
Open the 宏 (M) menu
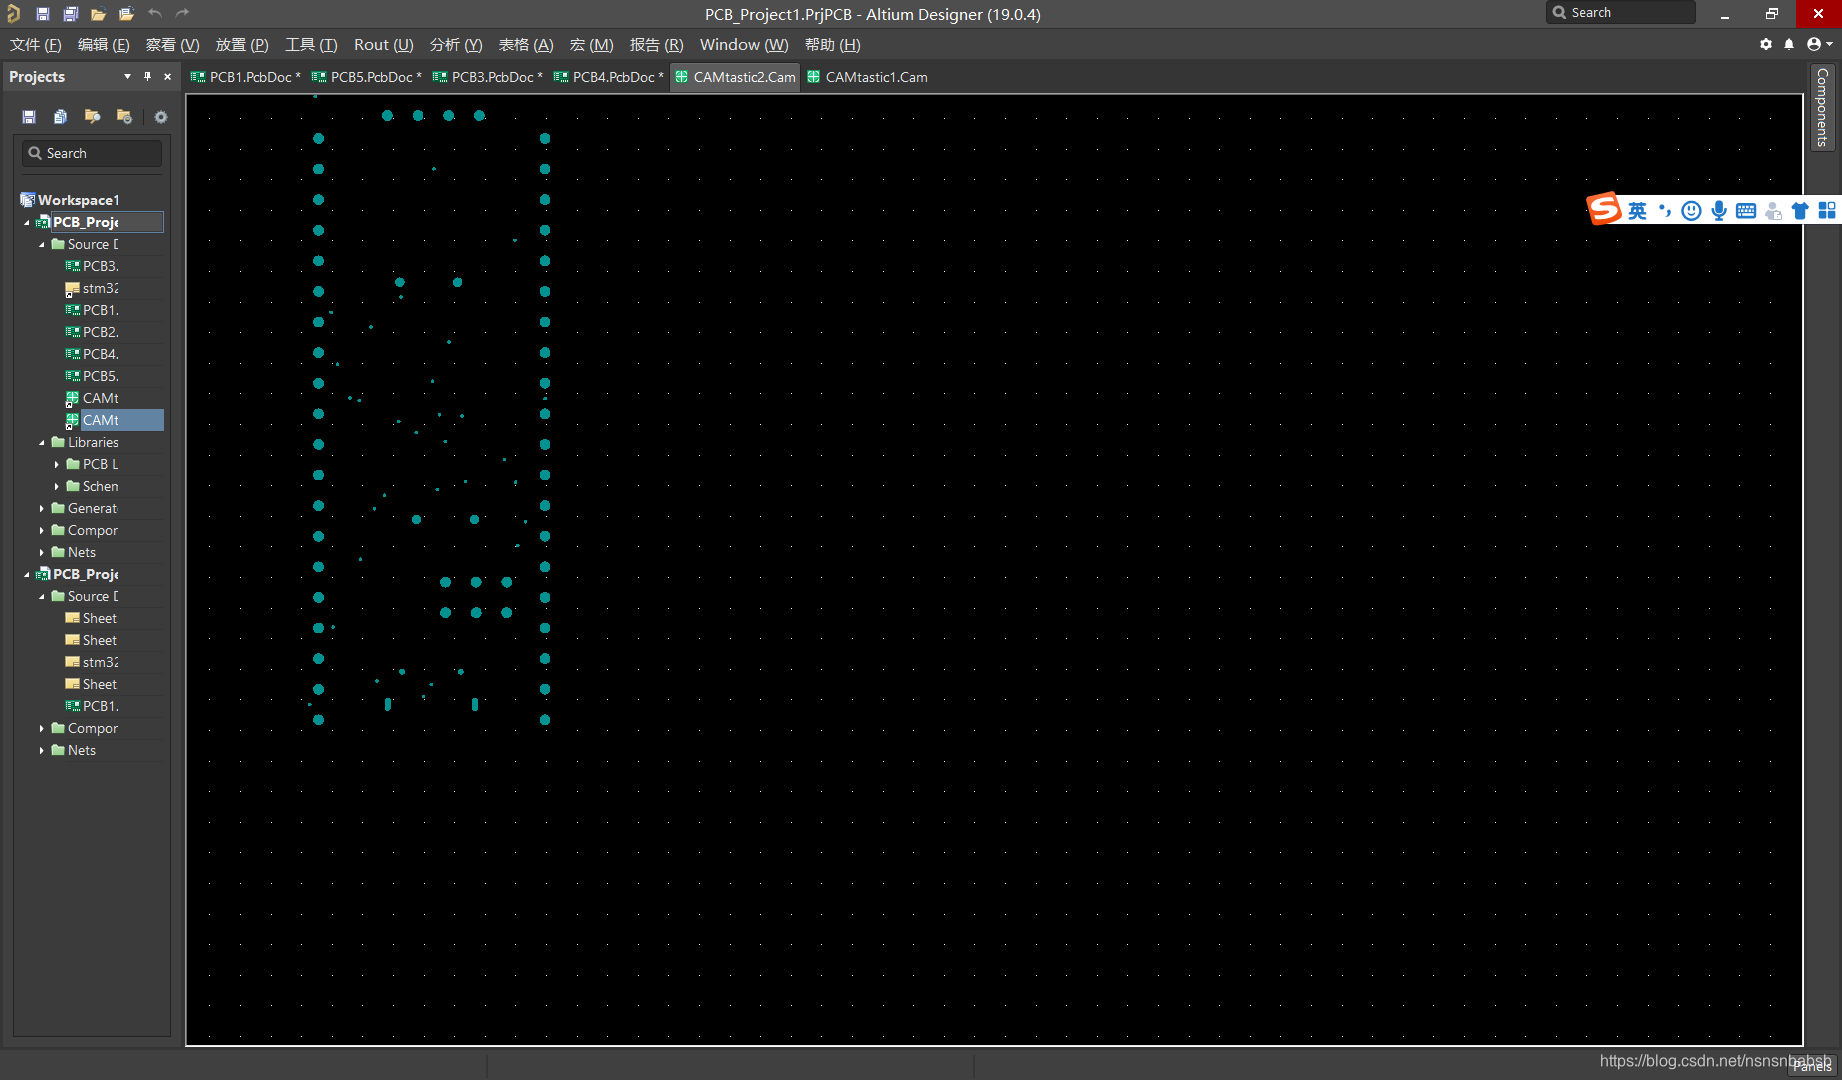(x=592, y=45)
